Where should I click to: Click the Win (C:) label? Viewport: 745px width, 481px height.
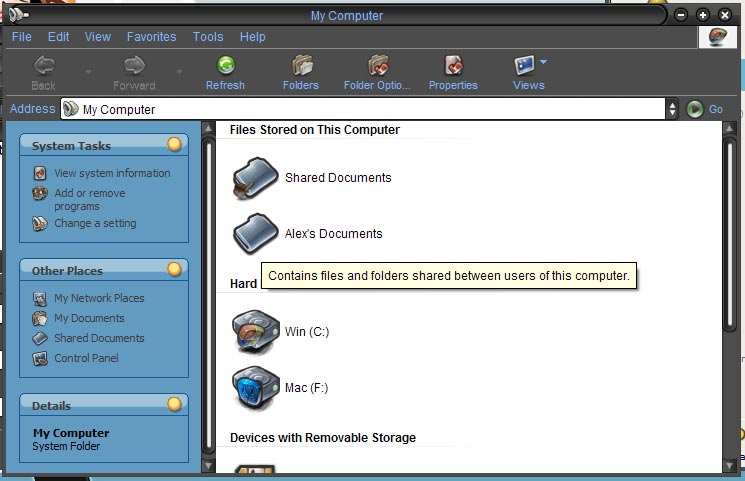[307, 331]
